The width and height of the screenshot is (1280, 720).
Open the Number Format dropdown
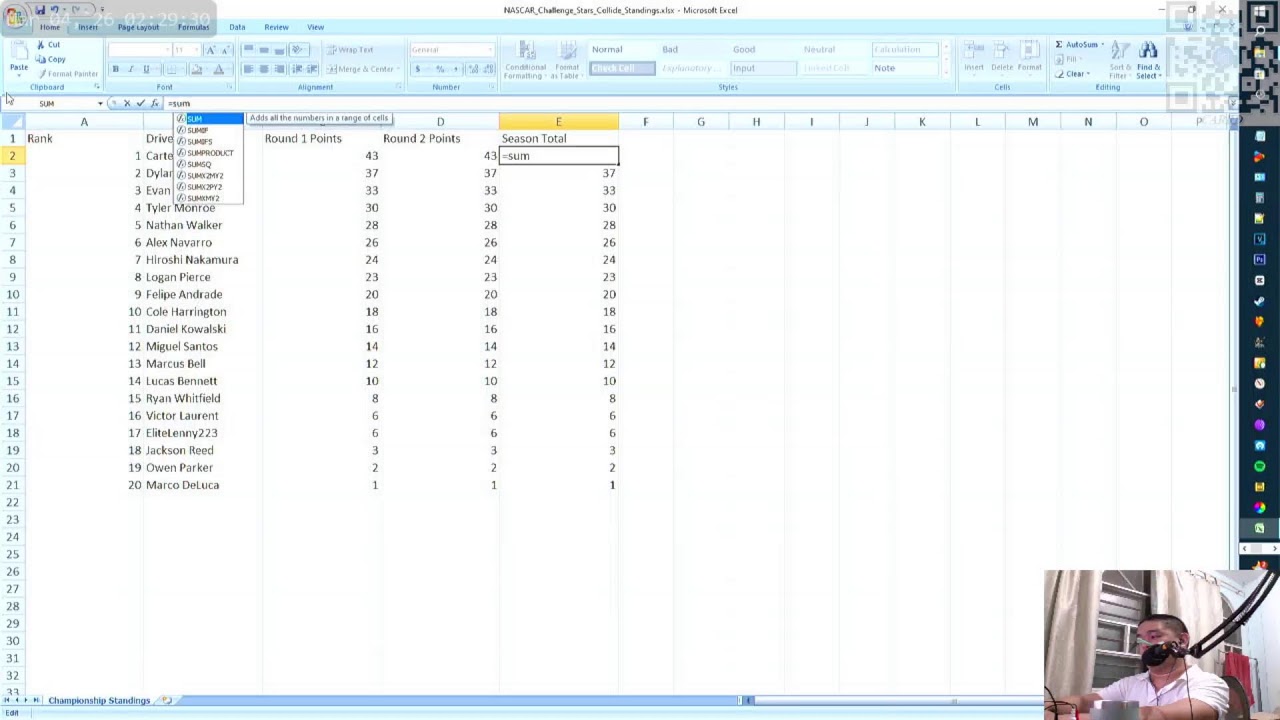(x=491, y=49)
